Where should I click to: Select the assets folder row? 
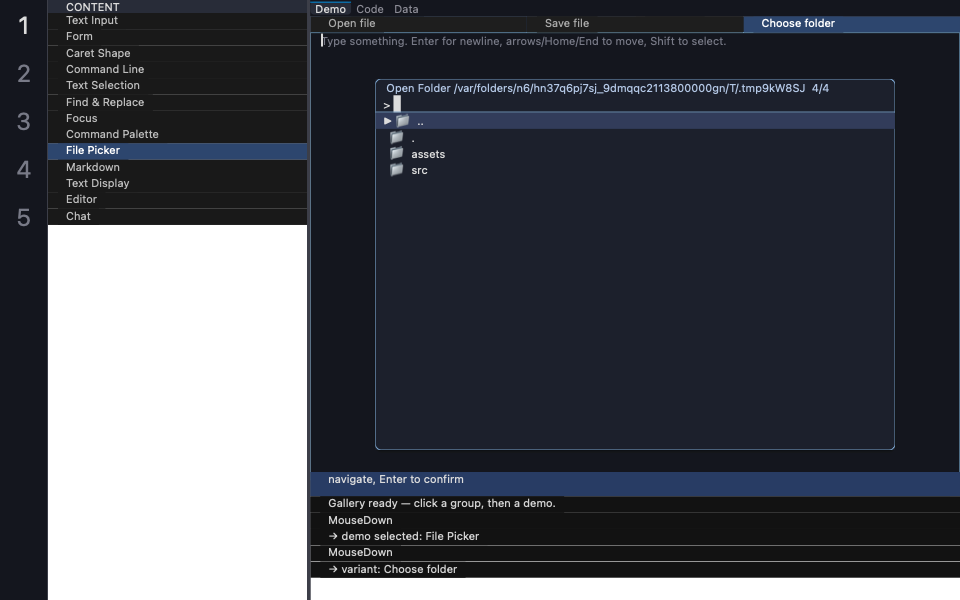[635, 154]
